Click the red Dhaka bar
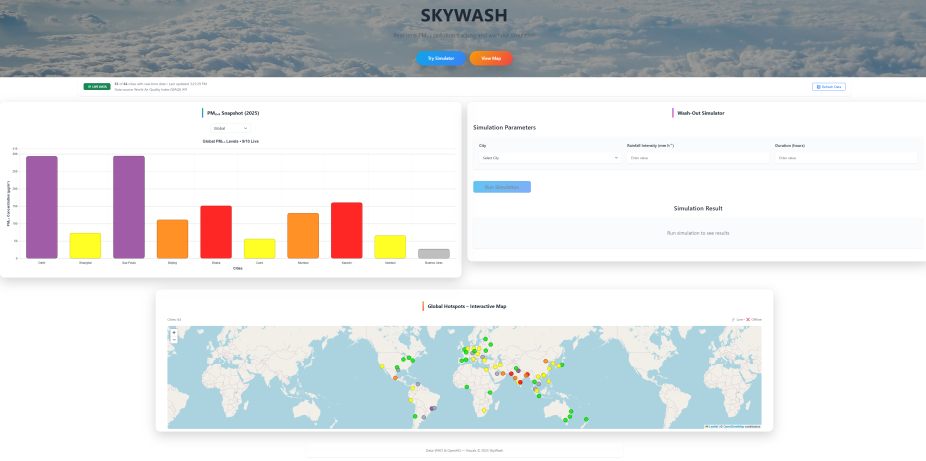Image resolution: width=926 pixels, height=461 pixels. pos(216,232)
